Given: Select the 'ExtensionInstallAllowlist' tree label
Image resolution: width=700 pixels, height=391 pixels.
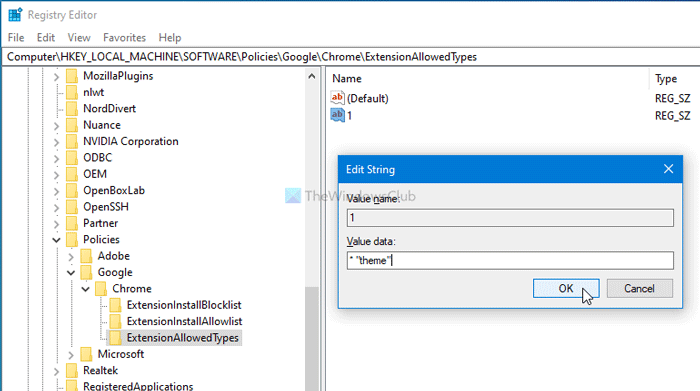Looking at the screenshot, I should coord(184,321).
